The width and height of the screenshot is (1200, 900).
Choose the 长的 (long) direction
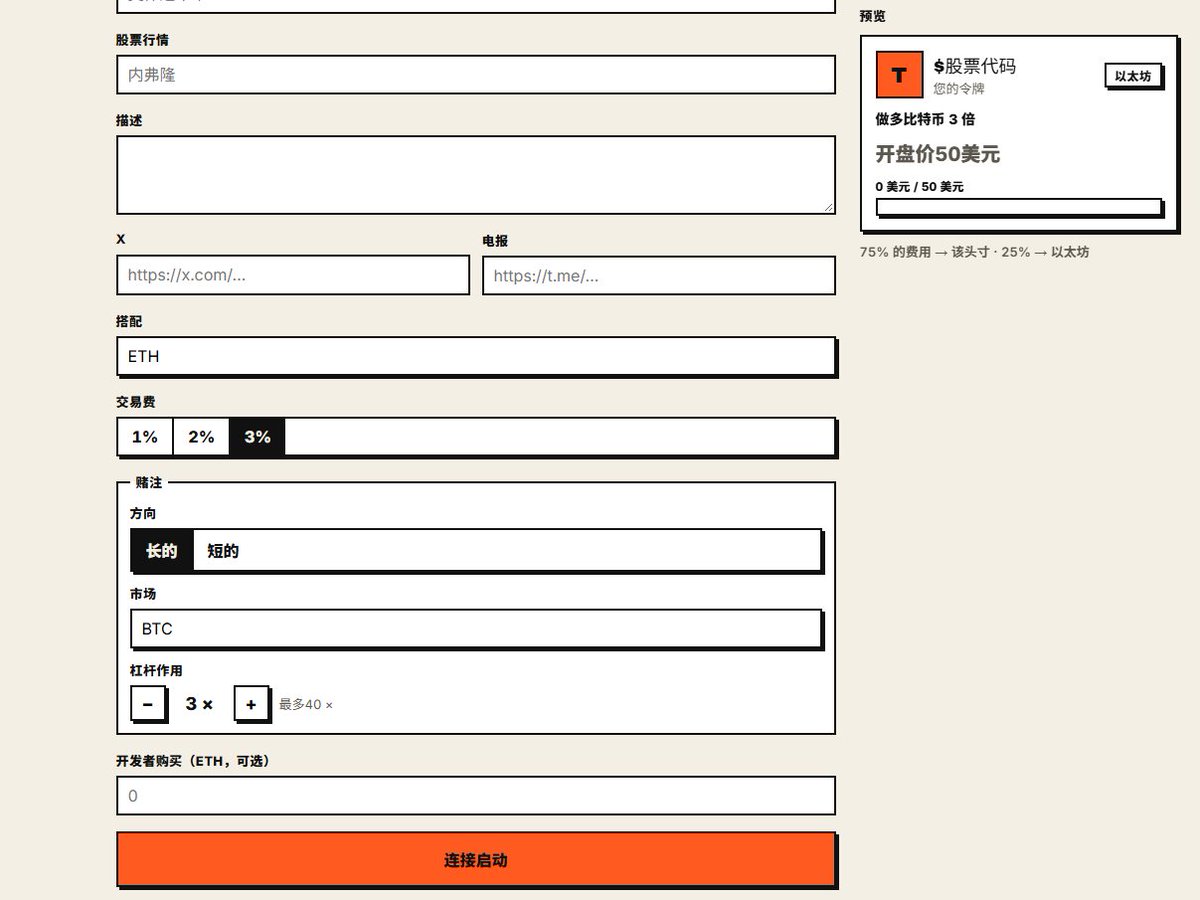162,551
